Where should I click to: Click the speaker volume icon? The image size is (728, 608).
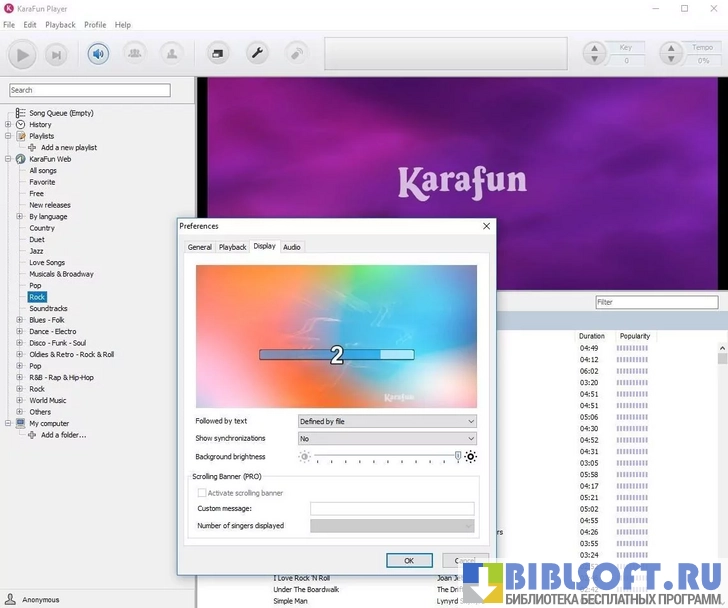pyautogui.click(x=98, y=54)
